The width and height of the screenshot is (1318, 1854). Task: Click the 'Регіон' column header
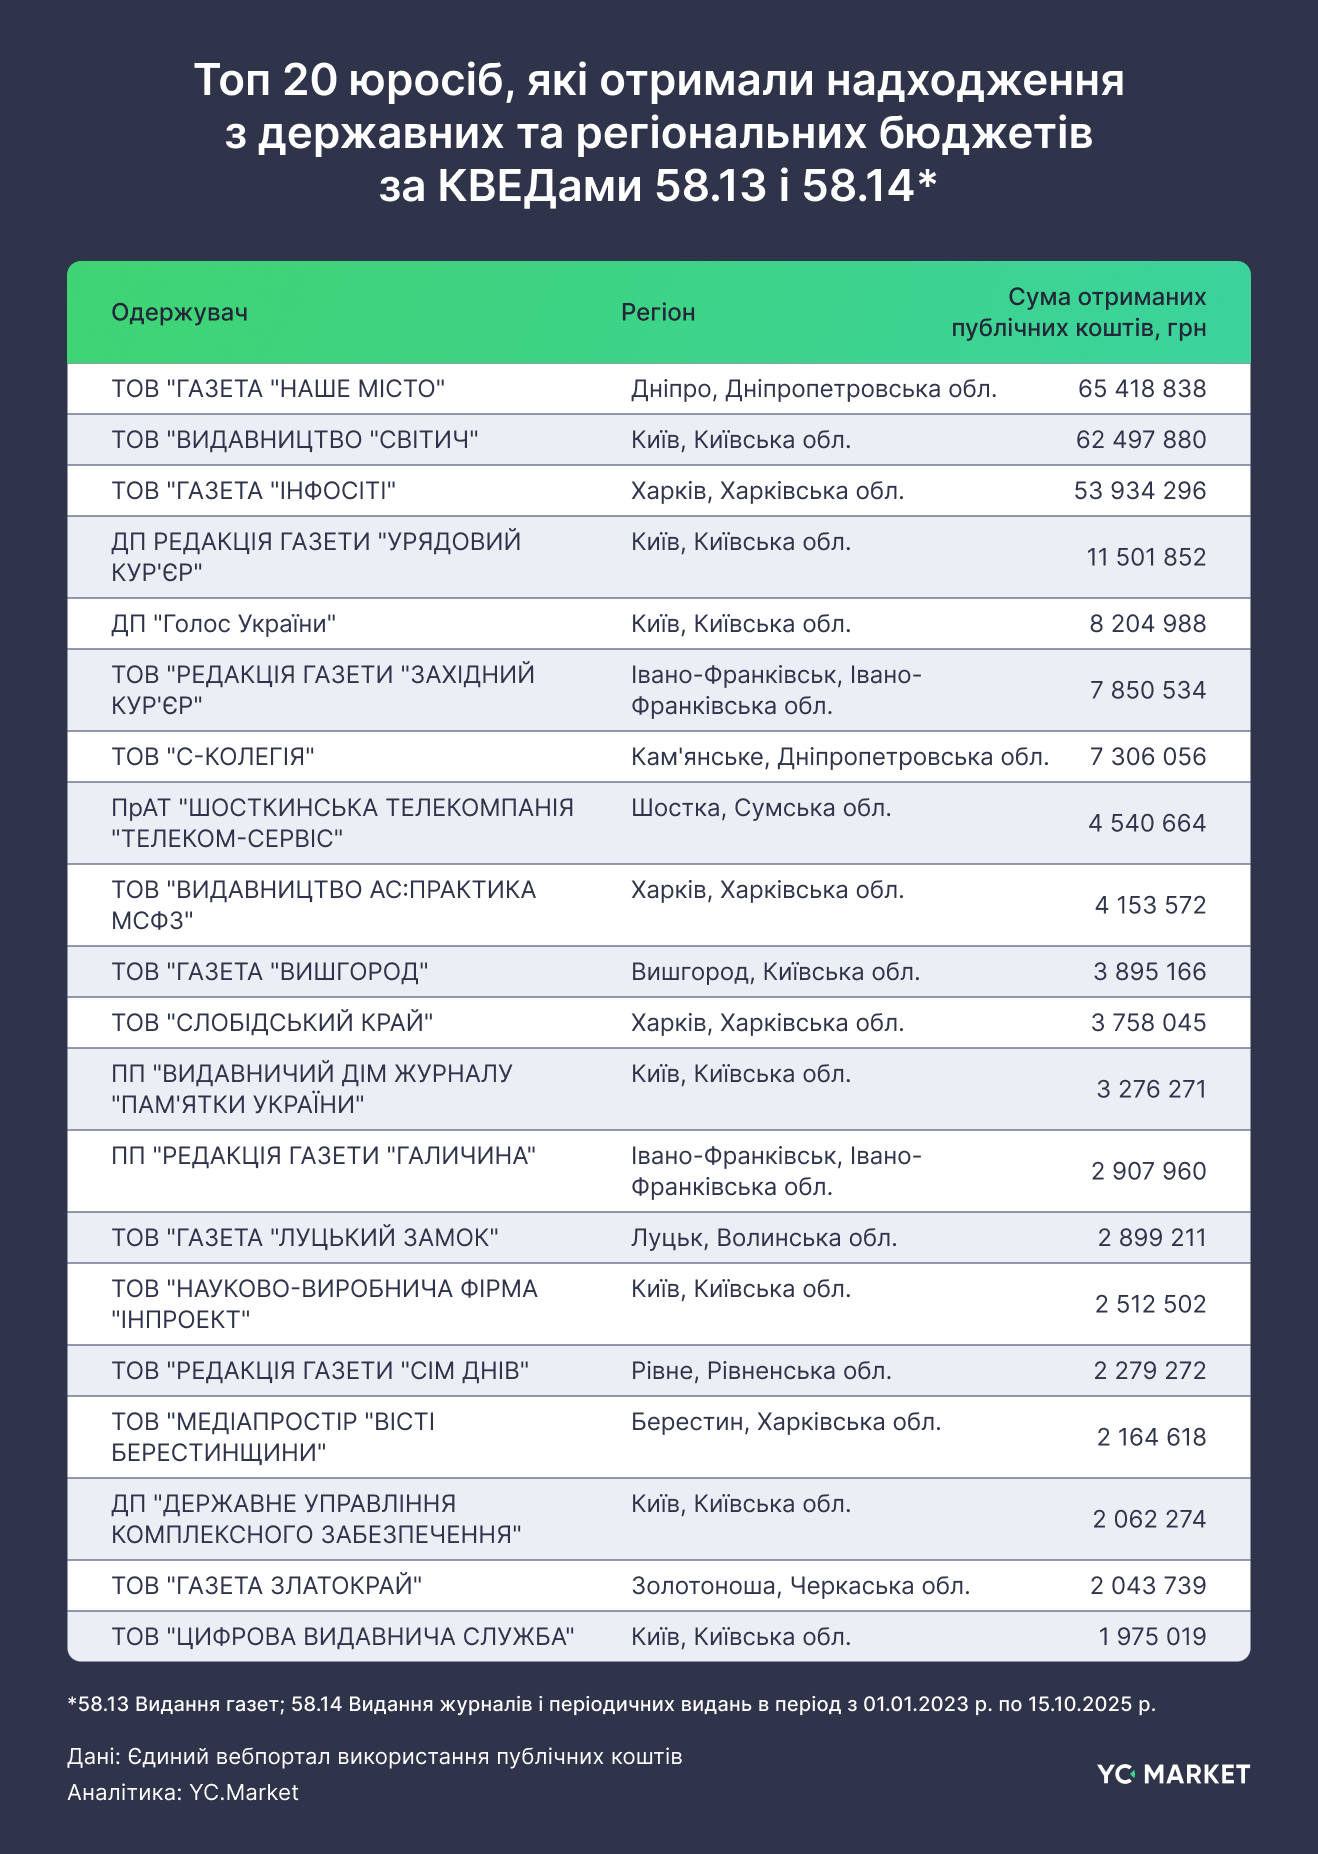click(x=657, y=312)
